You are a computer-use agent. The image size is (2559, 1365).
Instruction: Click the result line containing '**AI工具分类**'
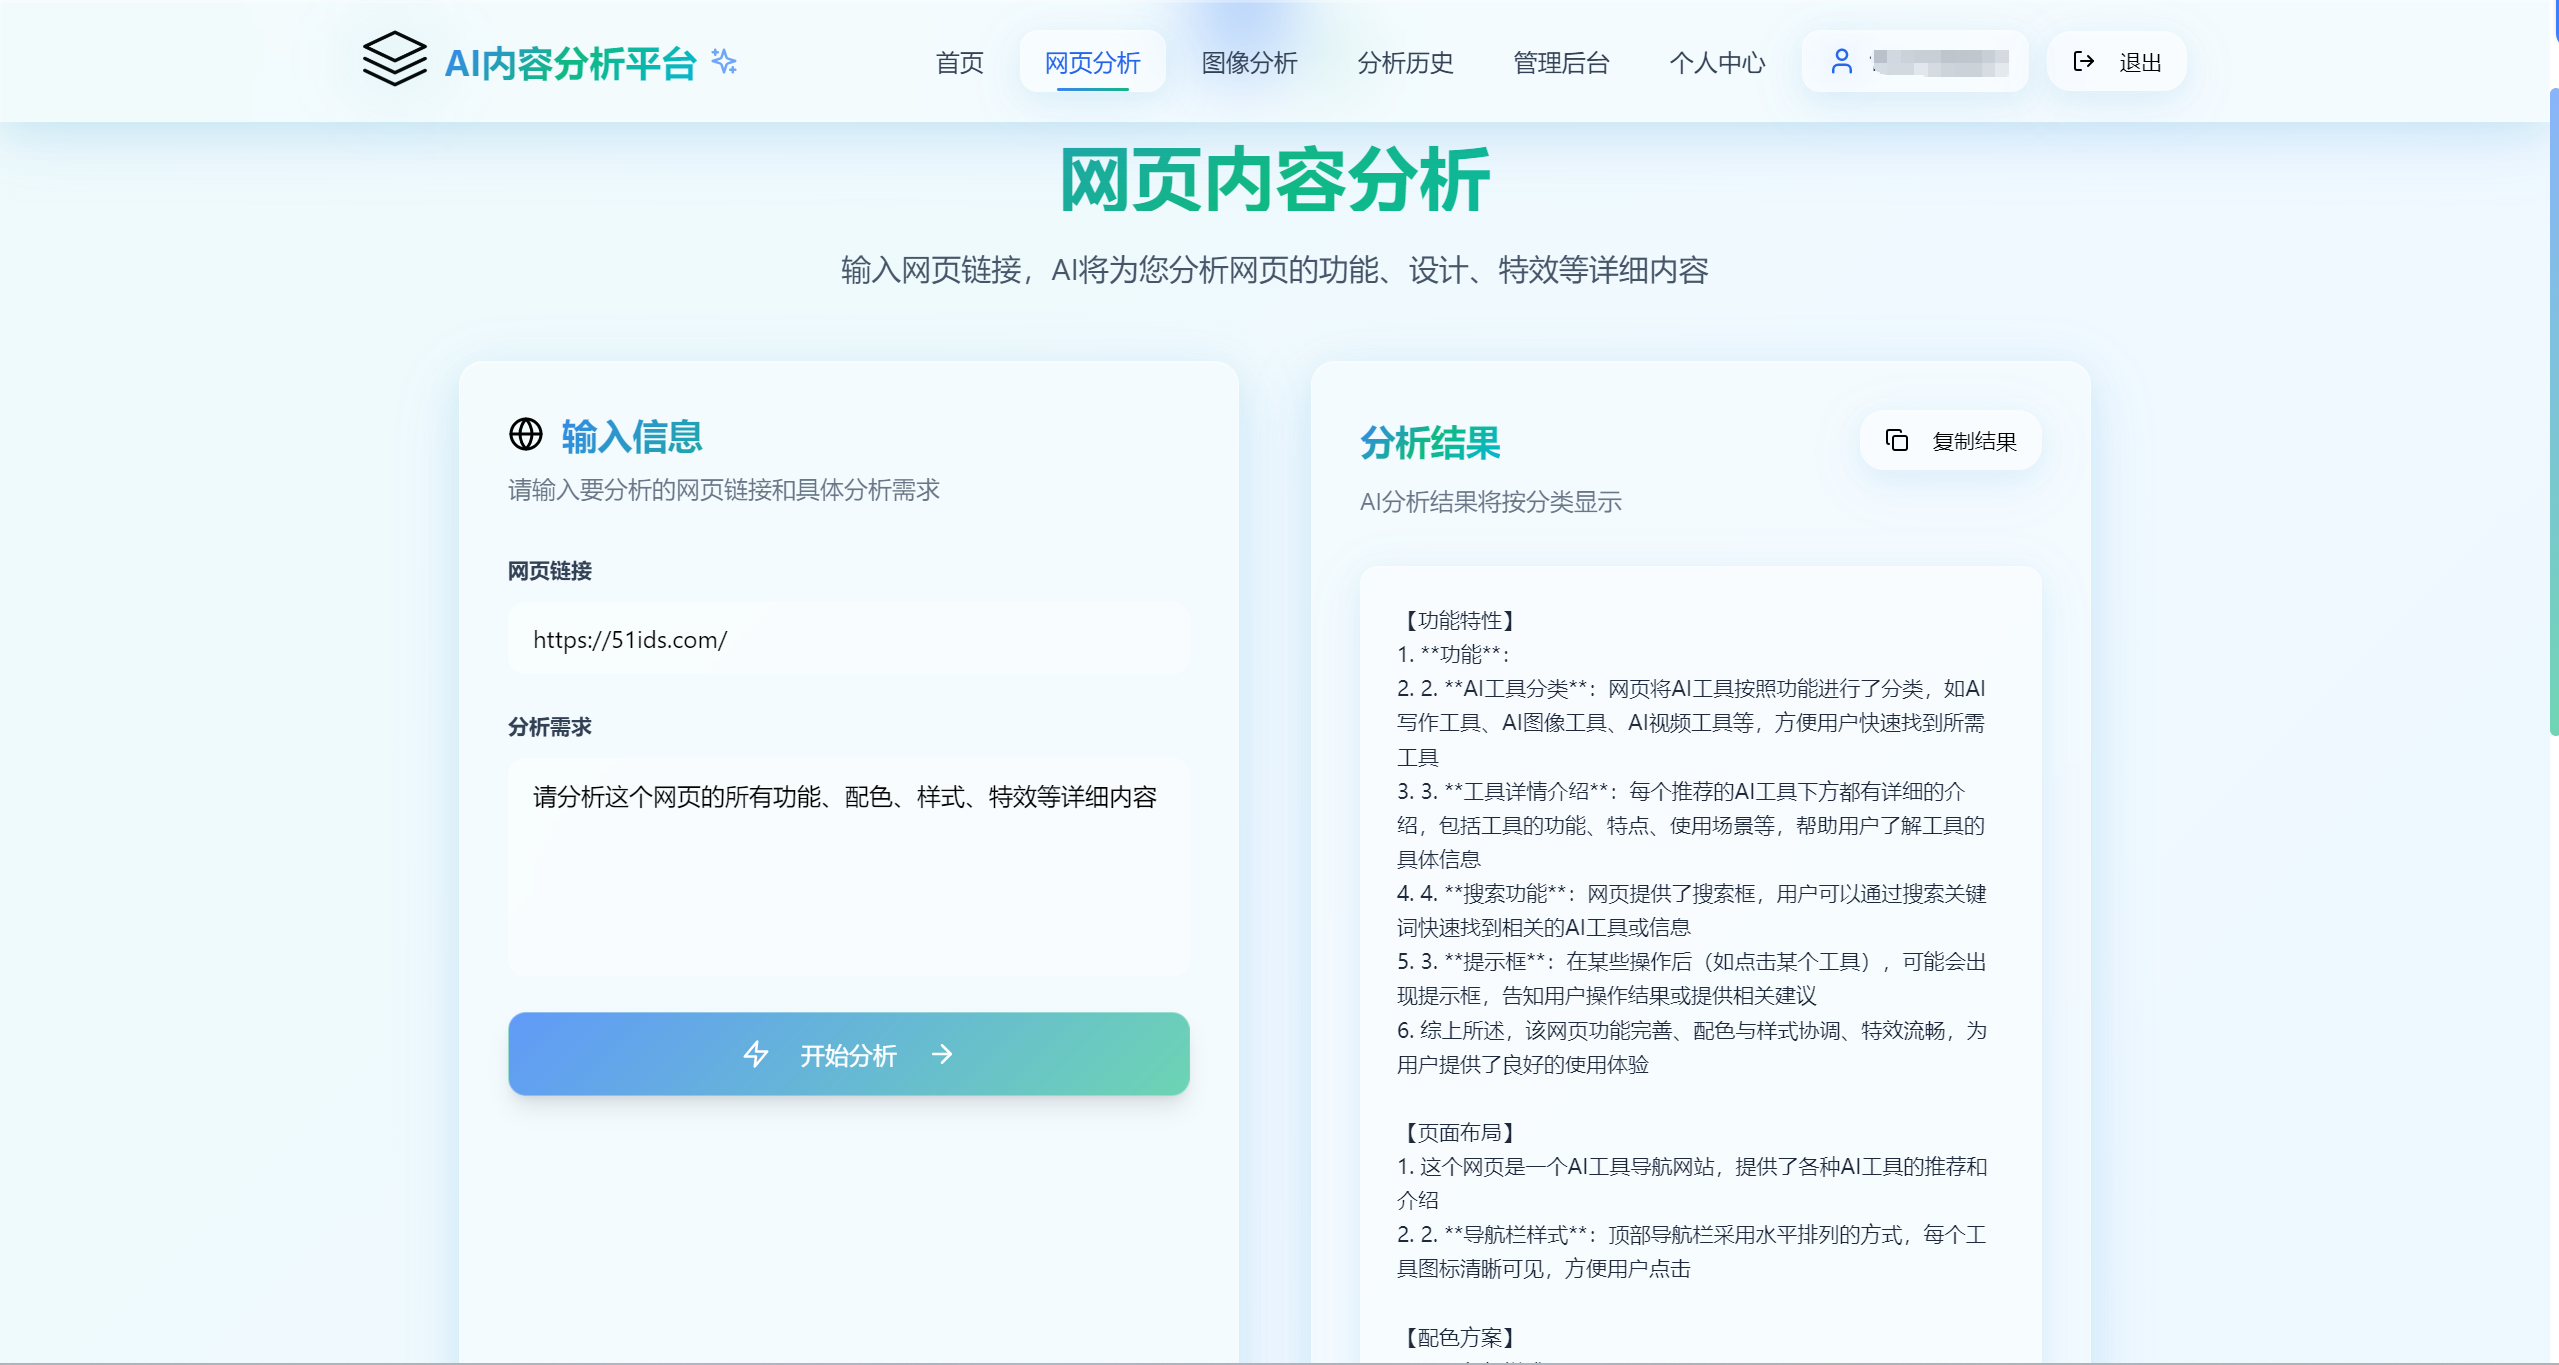point(1692,722)
